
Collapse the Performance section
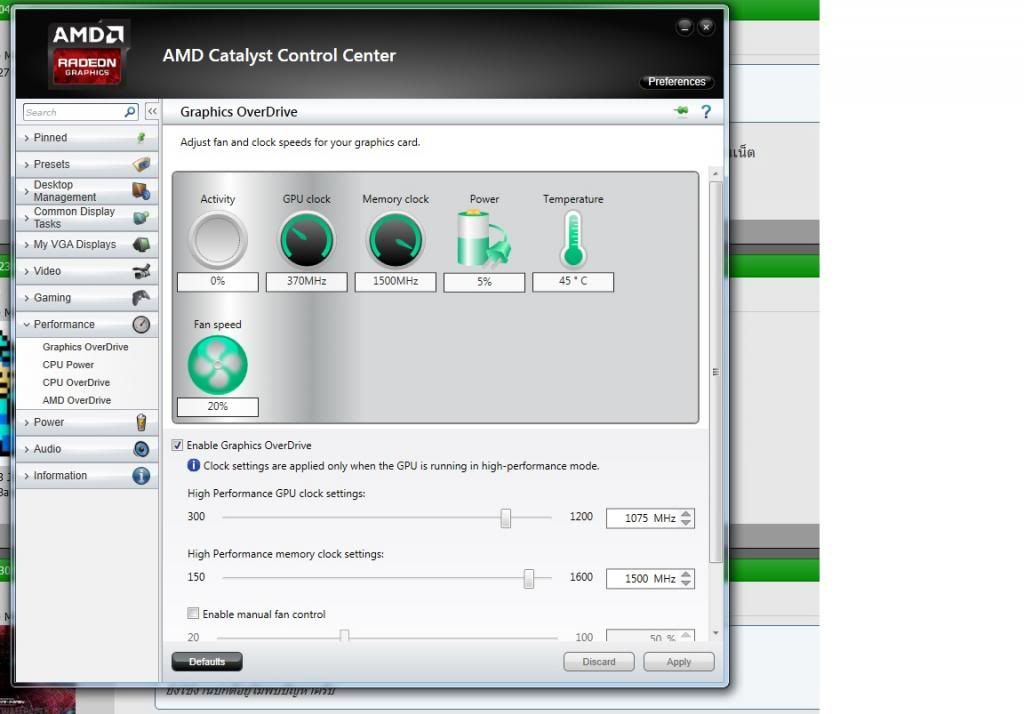(x=26, y=325)
